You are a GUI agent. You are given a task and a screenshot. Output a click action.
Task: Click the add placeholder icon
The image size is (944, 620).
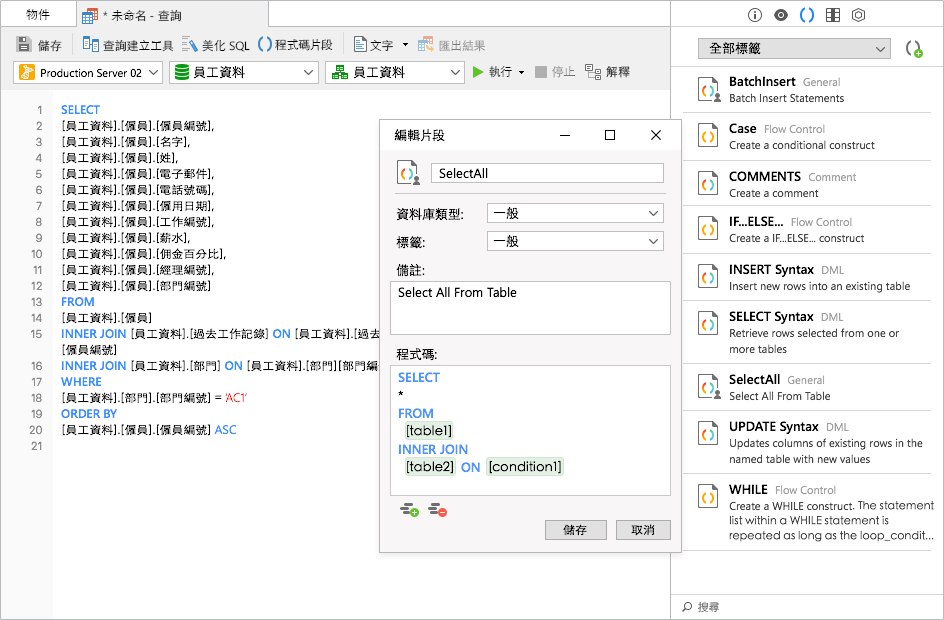(409, 510)
